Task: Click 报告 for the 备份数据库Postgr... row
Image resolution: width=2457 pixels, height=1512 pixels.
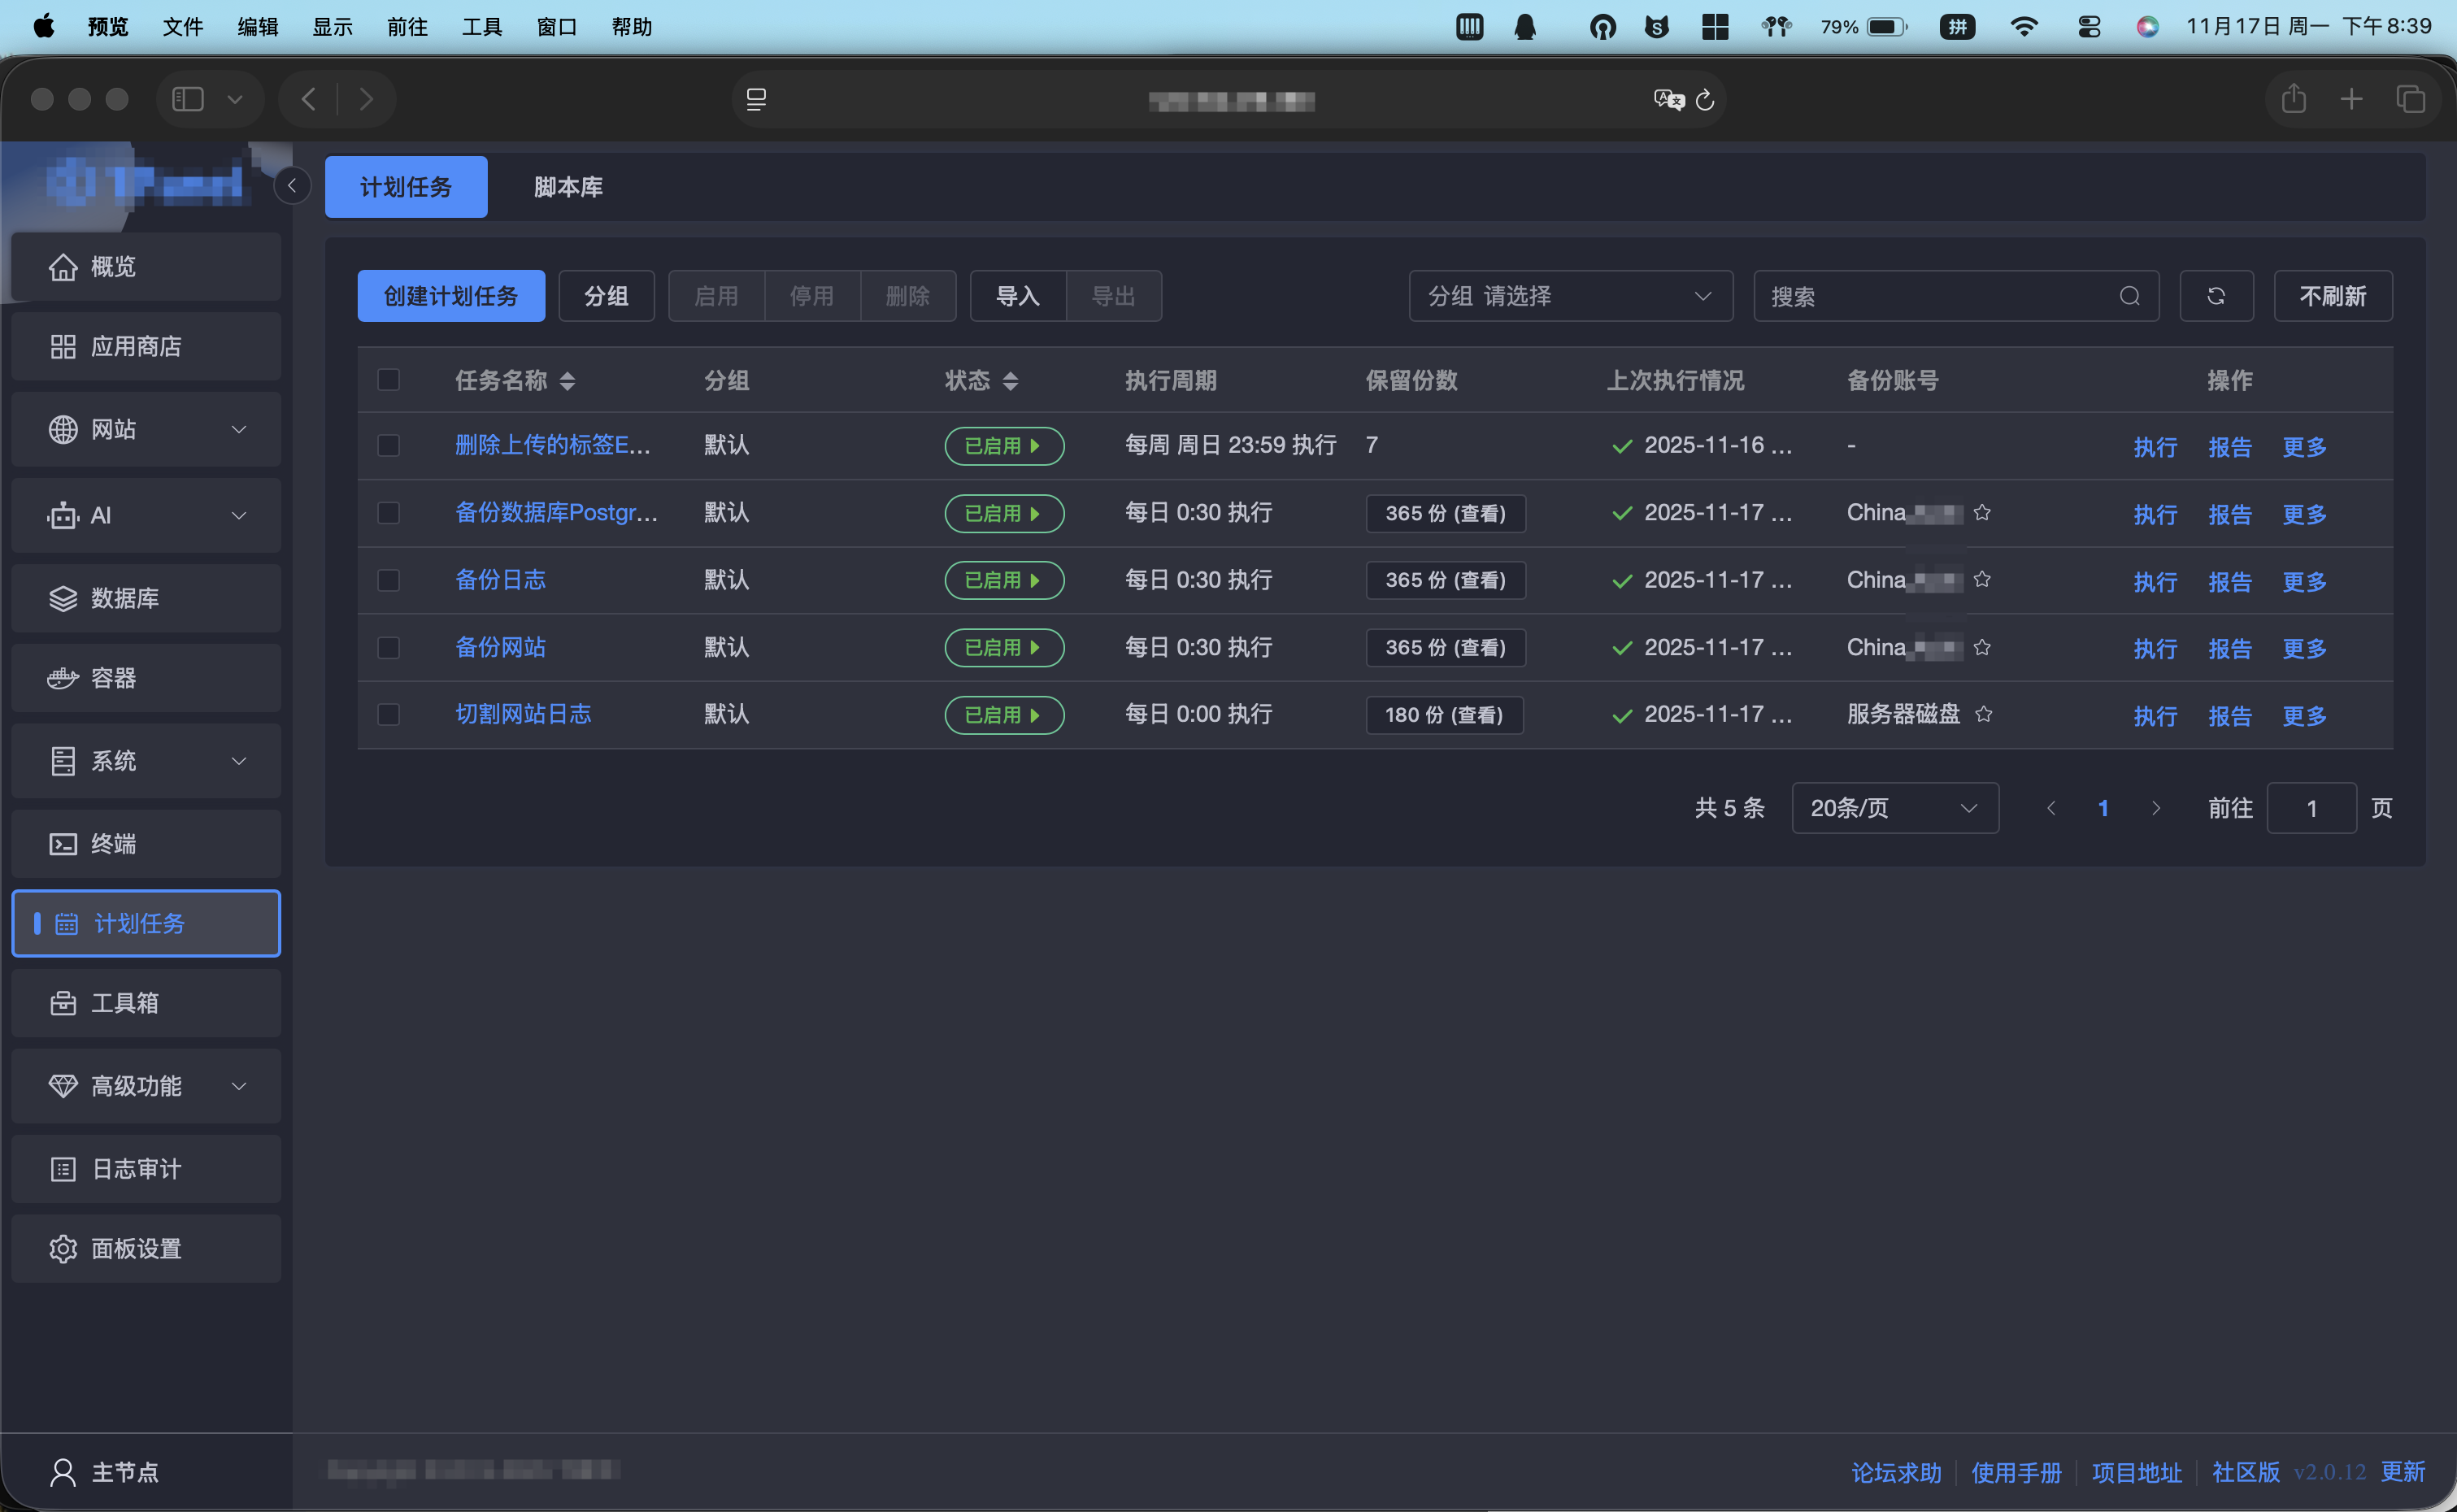Action: (x=2230, y=514)
